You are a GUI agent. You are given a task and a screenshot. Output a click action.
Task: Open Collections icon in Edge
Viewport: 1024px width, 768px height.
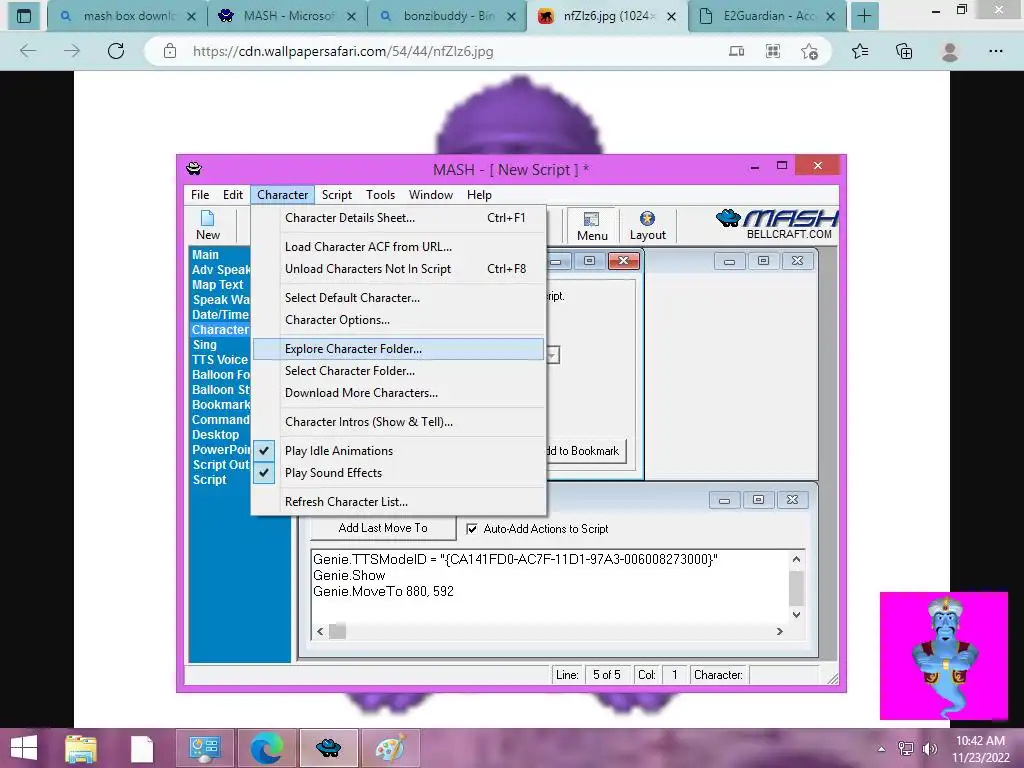904,51
